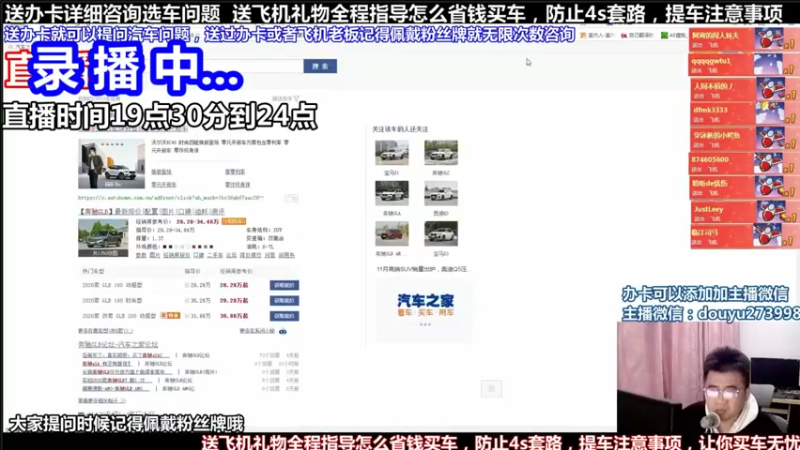Click the orange 特惠 badge on GLB 200

[170, 316]
